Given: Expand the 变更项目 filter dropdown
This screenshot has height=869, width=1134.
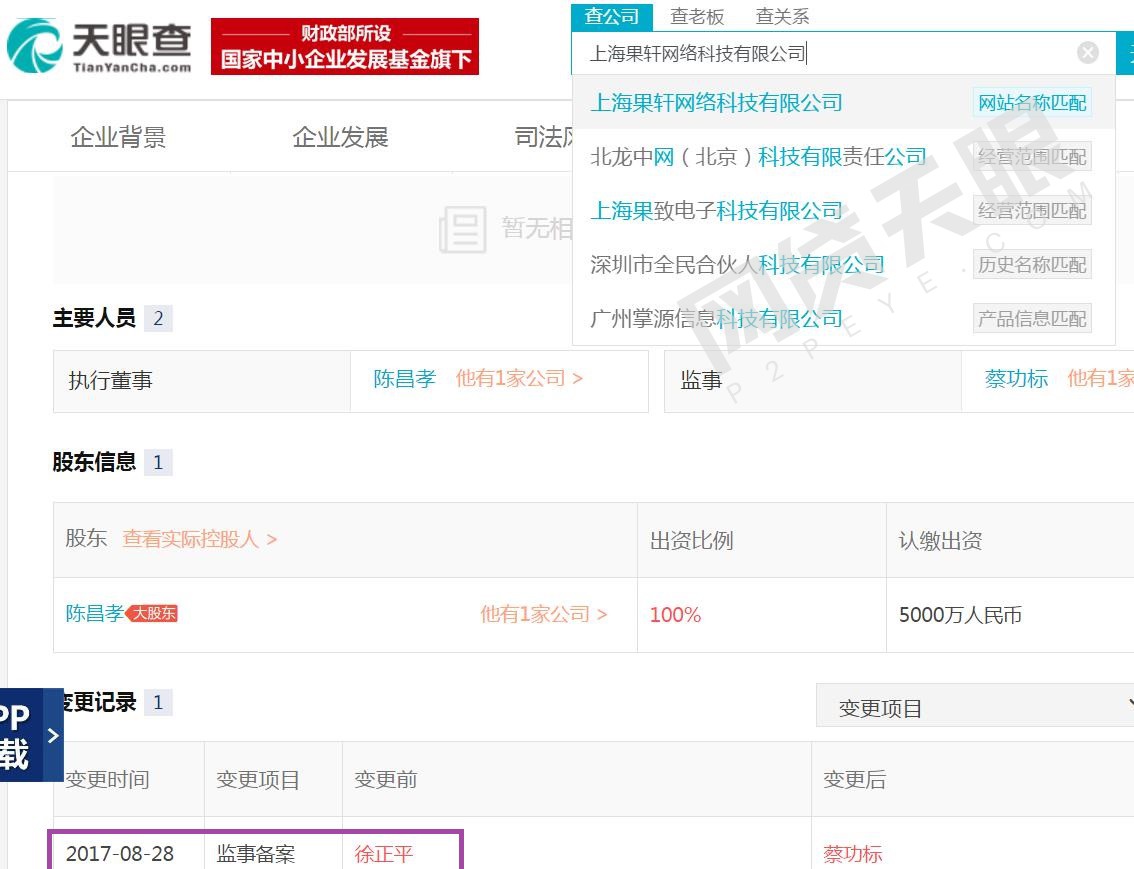Looking at the screenshot, I should coord(975,706).
